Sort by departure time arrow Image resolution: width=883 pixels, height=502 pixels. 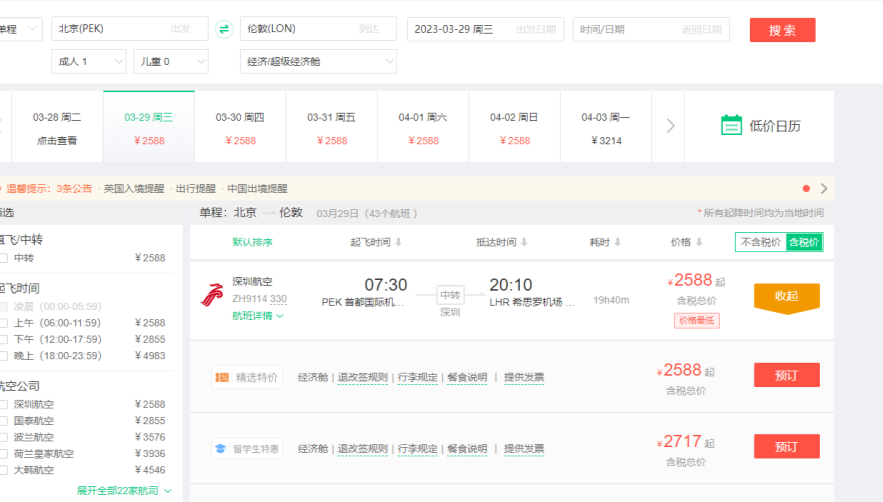(x=398, y=242)
